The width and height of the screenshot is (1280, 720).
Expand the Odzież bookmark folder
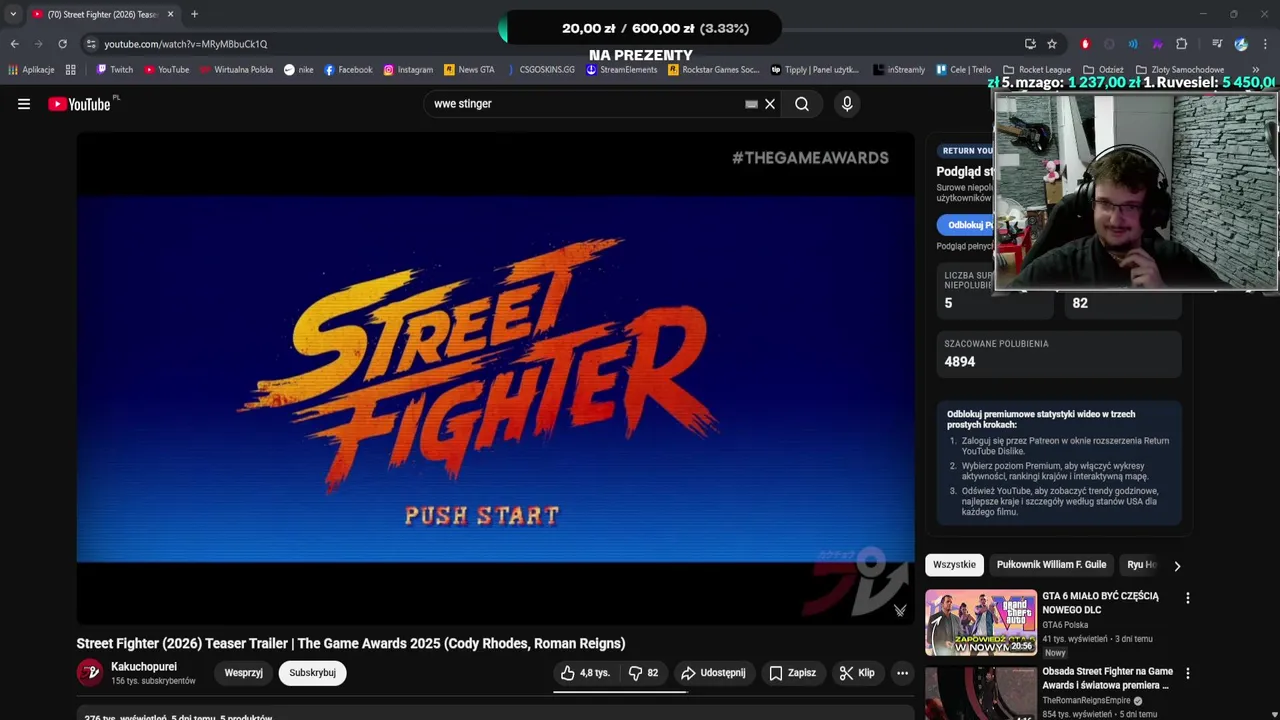click(x=1103, y=70)
